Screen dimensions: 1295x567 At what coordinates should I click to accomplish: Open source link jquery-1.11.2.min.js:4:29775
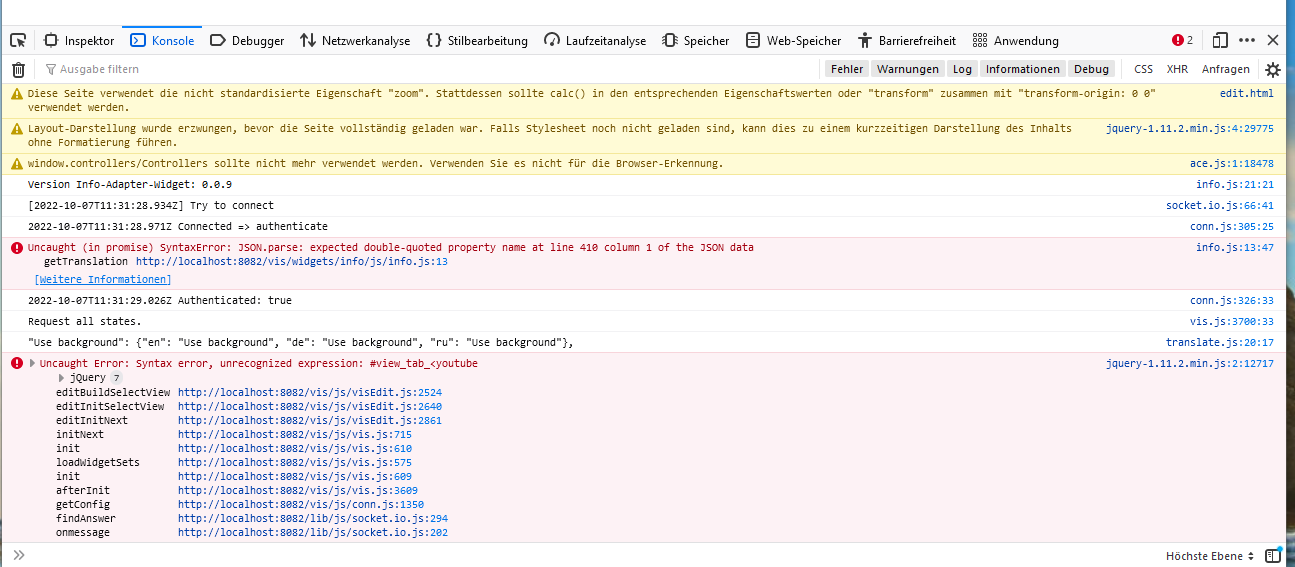click(1190, 129)
